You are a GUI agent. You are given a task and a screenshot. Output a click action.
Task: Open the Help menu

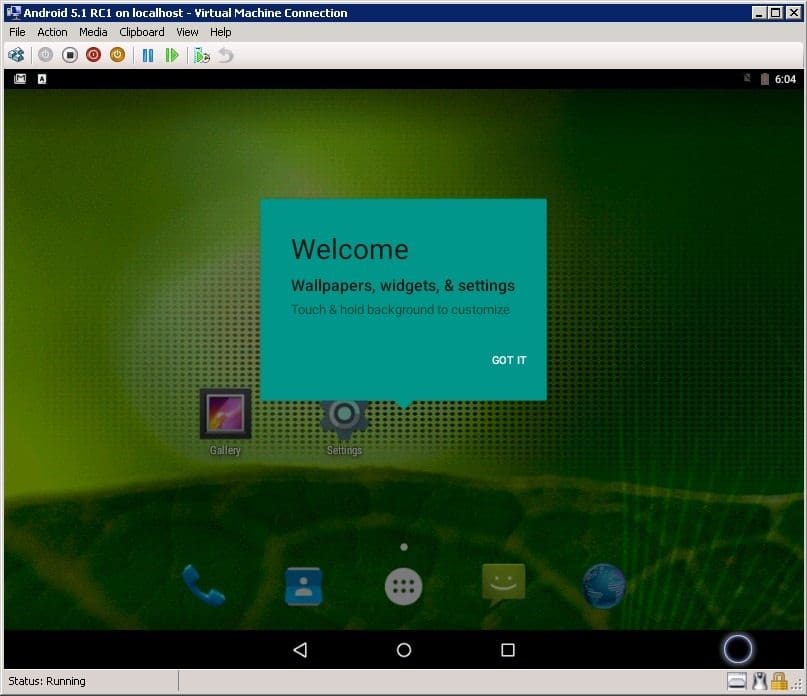(220, 32)
